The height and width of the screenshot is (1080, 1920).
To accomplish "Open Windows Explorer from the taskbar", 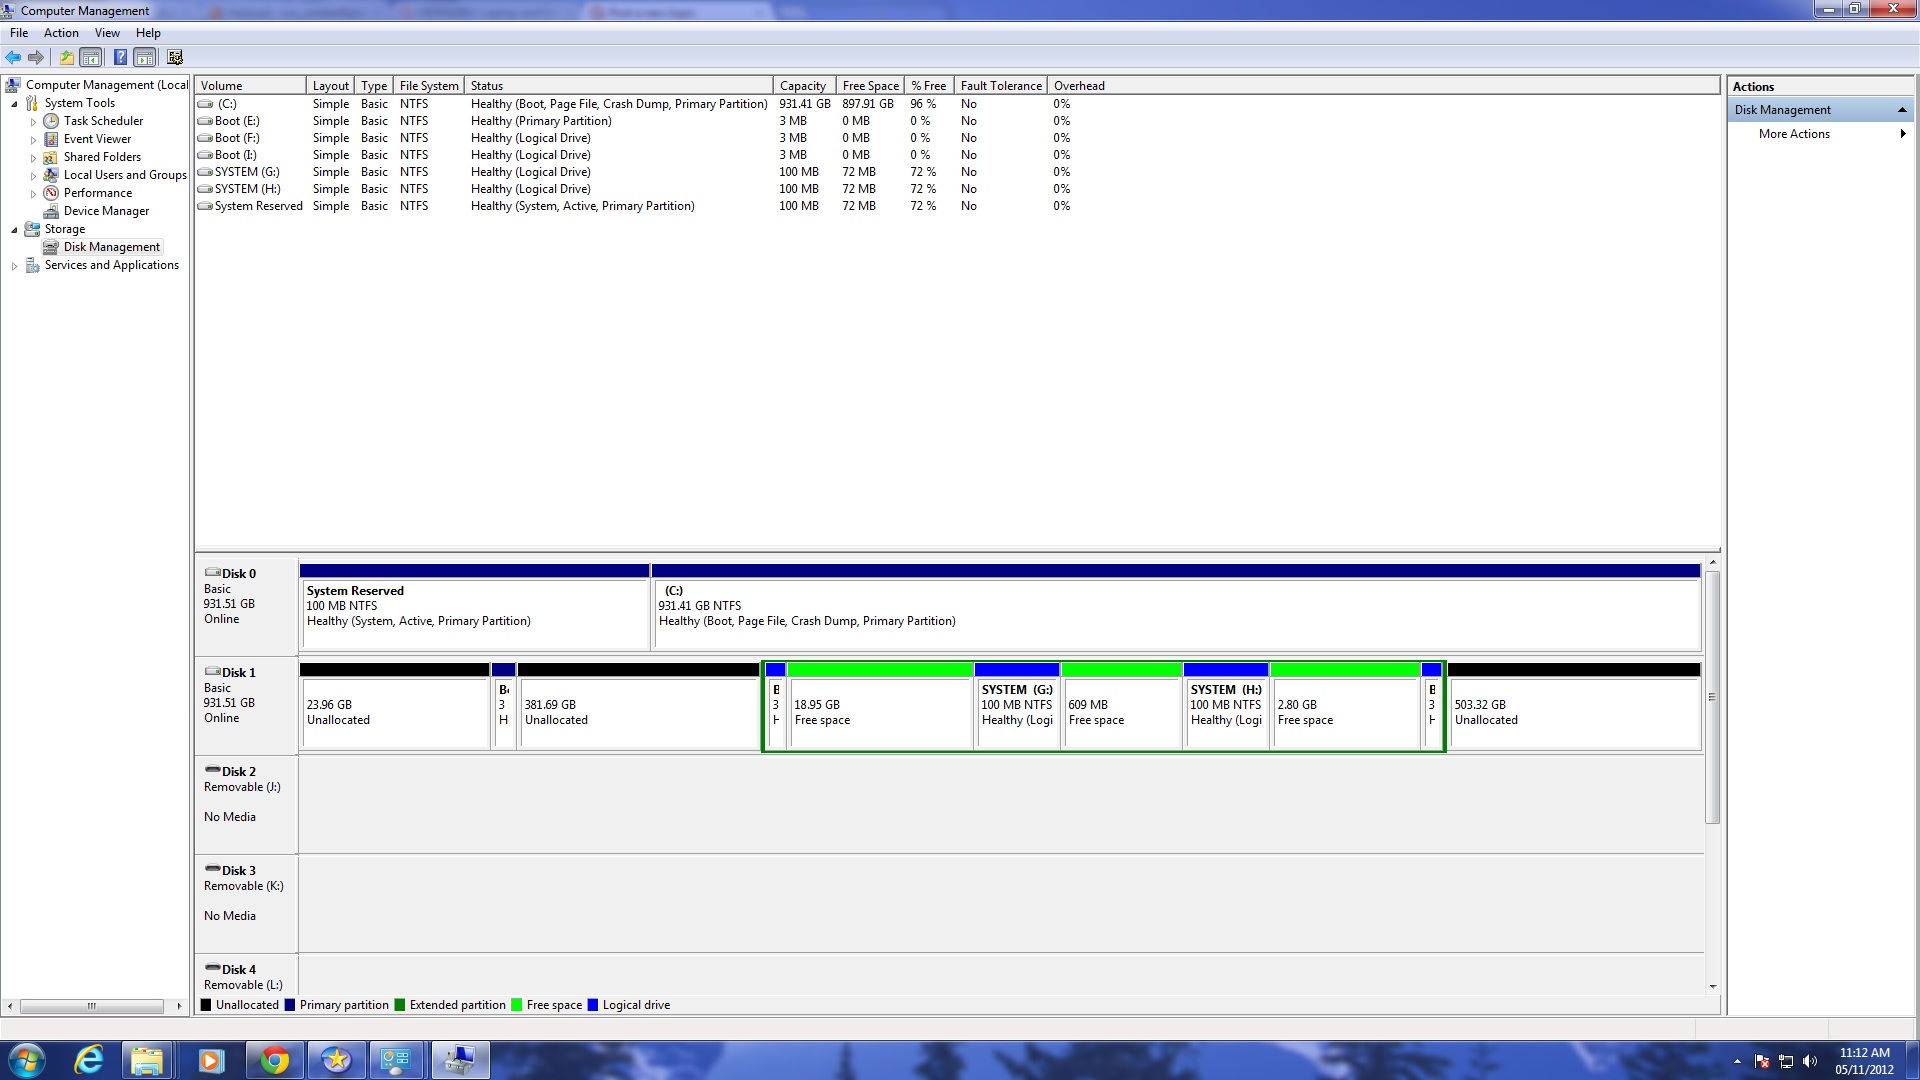I will pyautogui.click(x=147, y=1060).
